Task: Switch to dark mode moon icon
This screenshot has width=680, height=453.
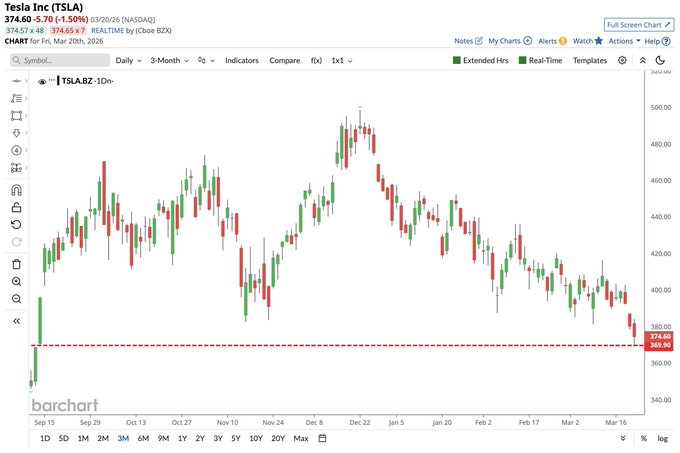Action: (x=660, y=60)
